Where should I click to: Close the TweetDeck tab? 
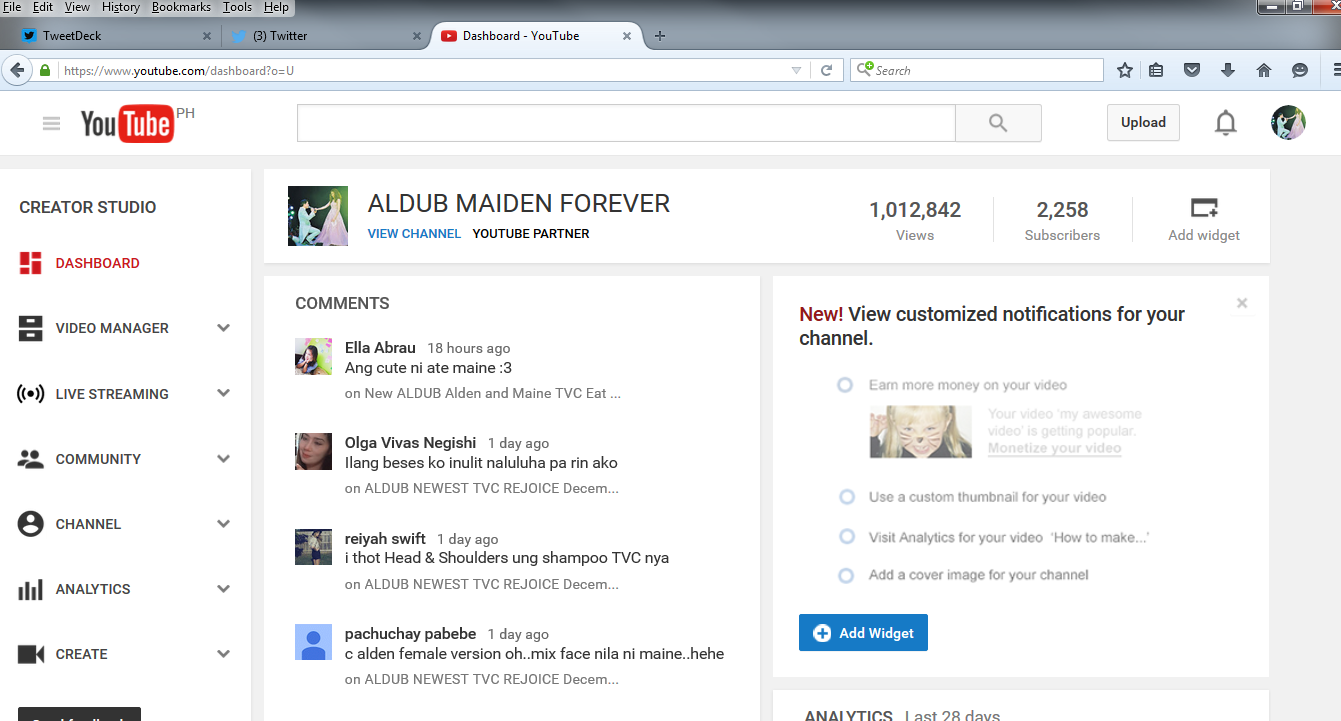[x=207, y=36]
